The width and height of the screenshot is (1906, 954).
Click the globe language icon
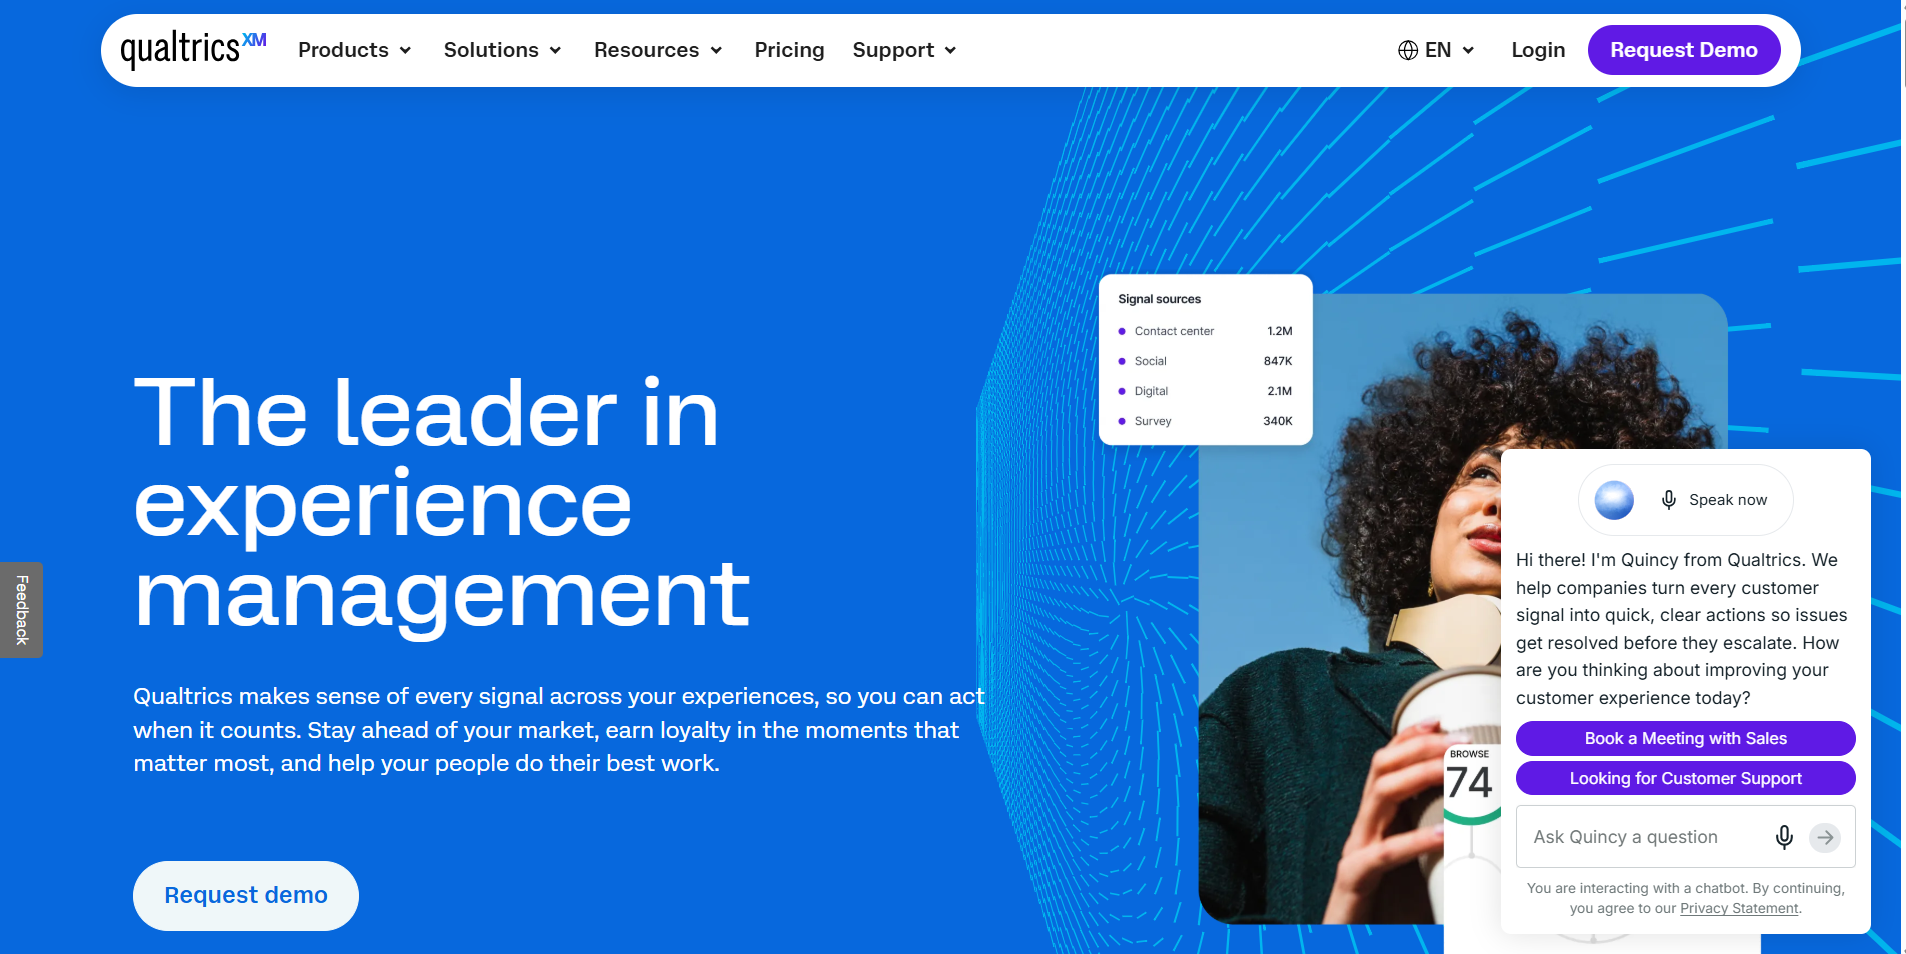(1408, 50)
